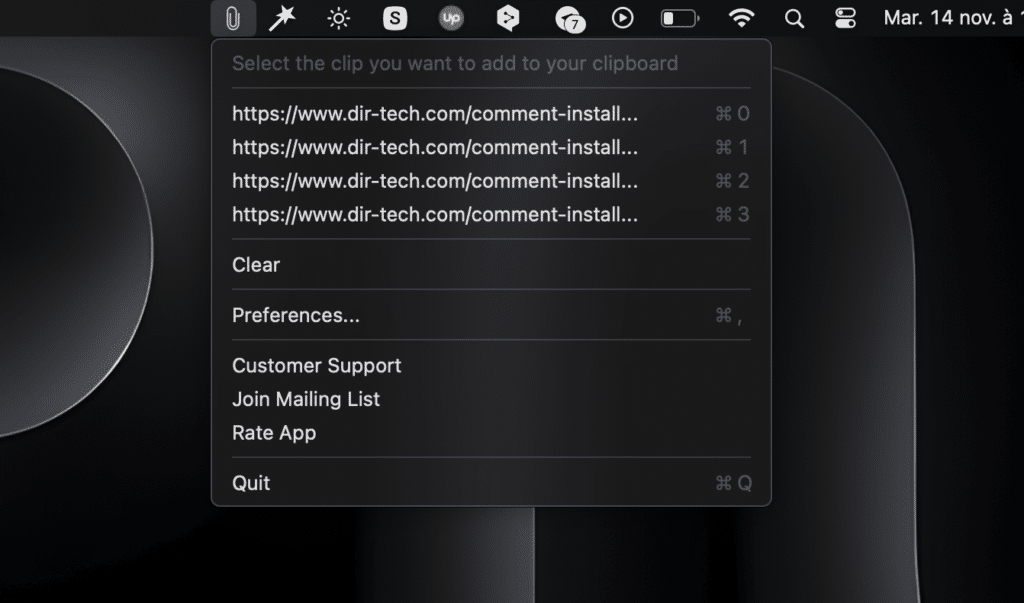
Task: Select the clip with shortcut ⌘1
Action: (491, 148)
